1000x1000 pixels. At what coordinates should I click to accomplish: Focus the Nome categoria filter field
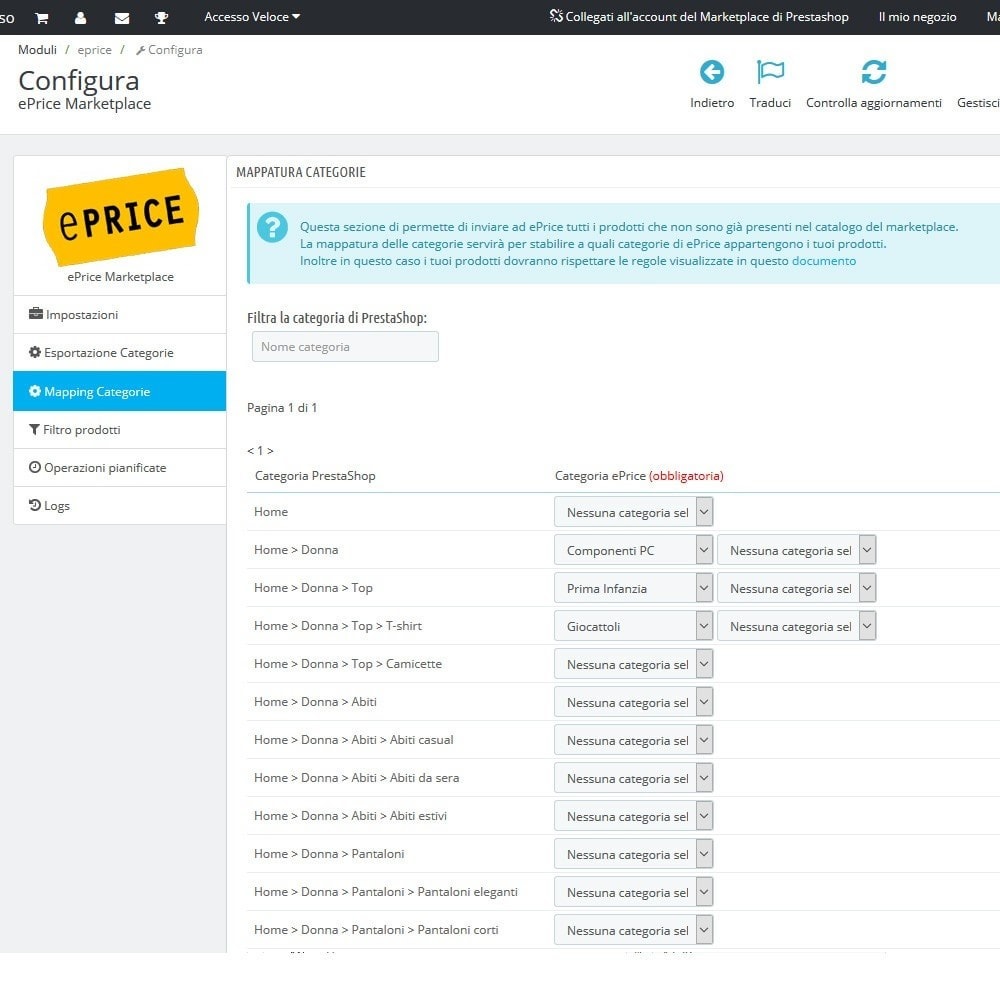coord(345,347)
